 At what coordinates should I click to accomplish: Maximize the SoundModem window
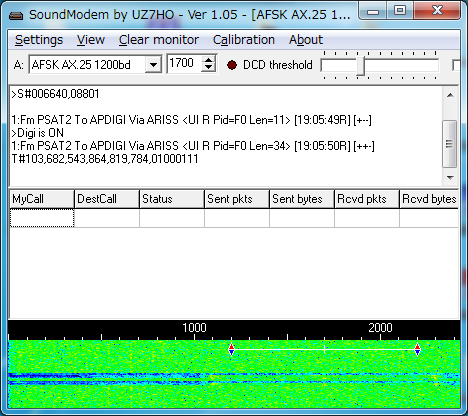pyautogui.click(x=400, y=11)
